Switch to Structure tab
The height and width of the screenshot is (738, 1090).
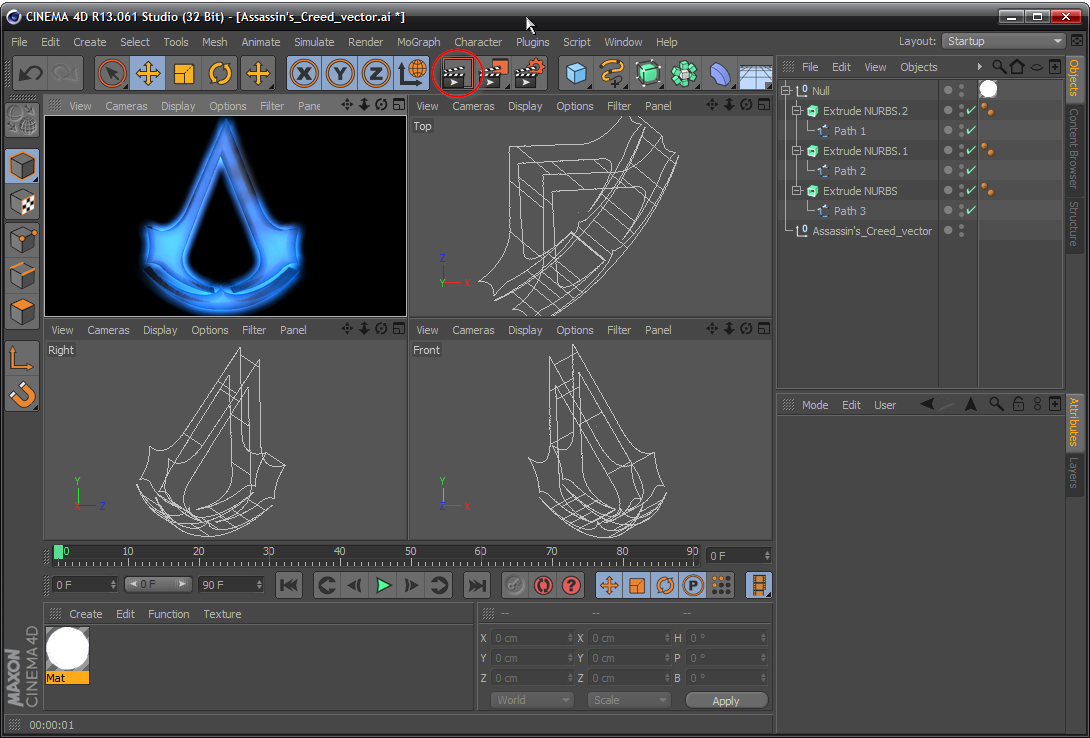(x=1074, y=223)
